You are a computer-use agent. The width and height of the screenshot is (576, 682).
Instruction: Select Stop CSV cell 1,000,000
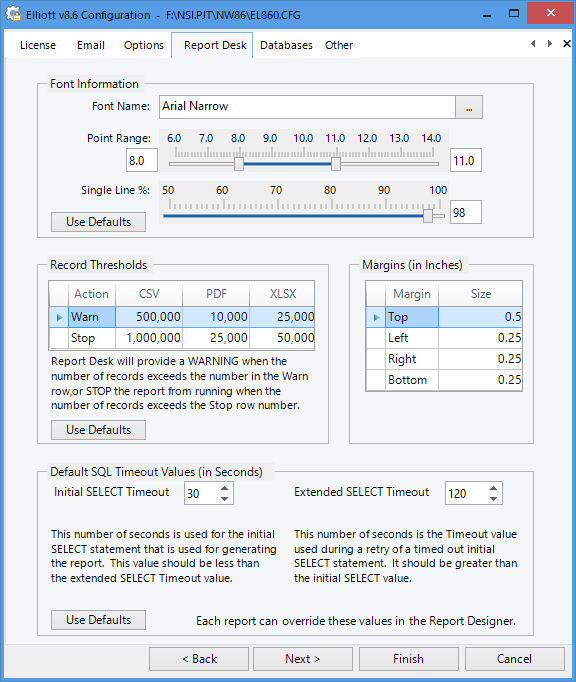click(149, 338)
